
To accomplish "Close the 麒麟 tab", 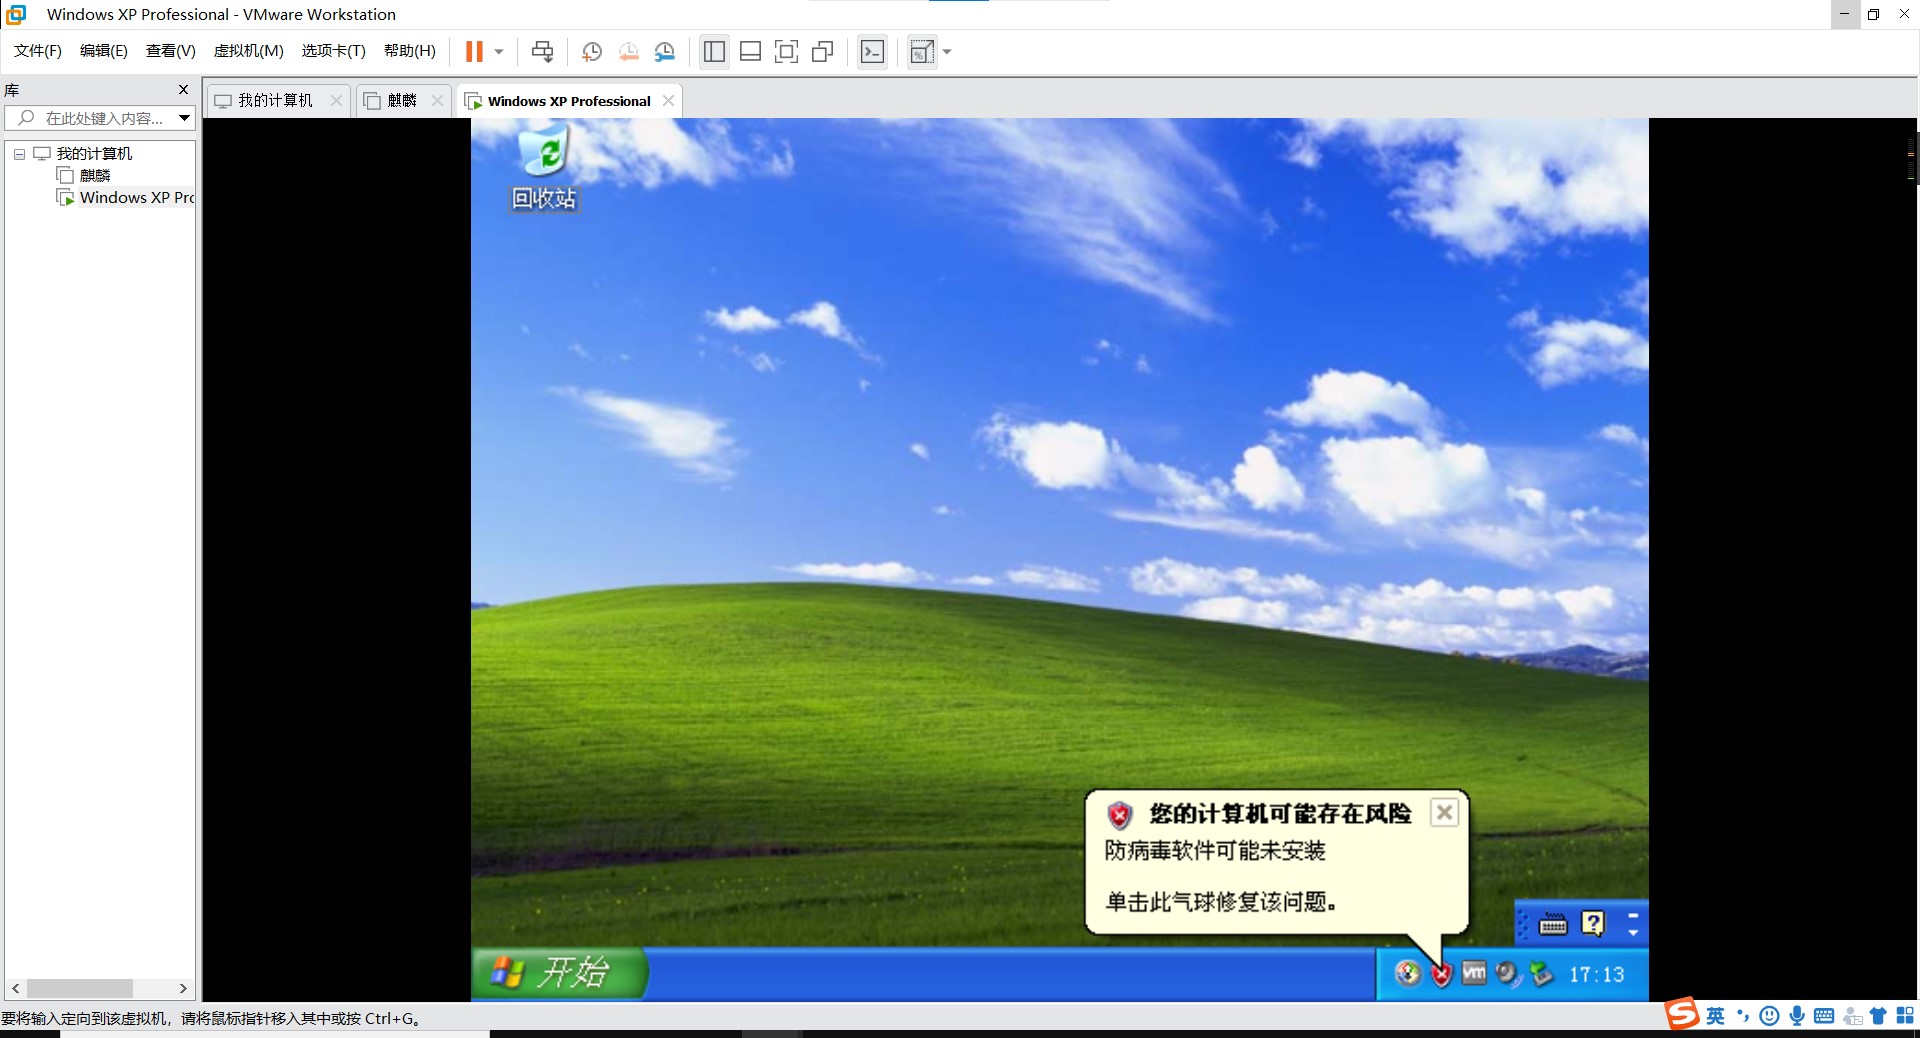I will coord(437,101).
